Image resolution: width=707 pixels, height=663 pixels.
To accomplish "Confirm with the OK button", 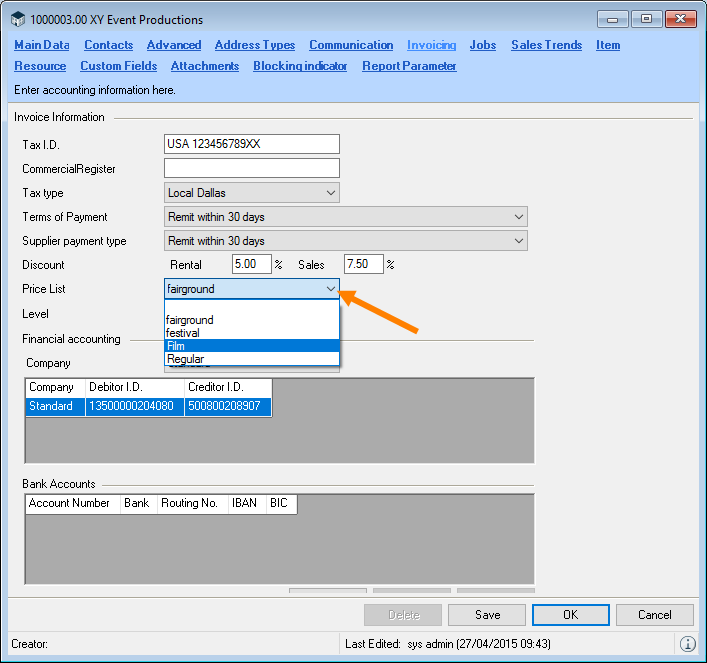I will pyautogui.click(x=570, y=615).
